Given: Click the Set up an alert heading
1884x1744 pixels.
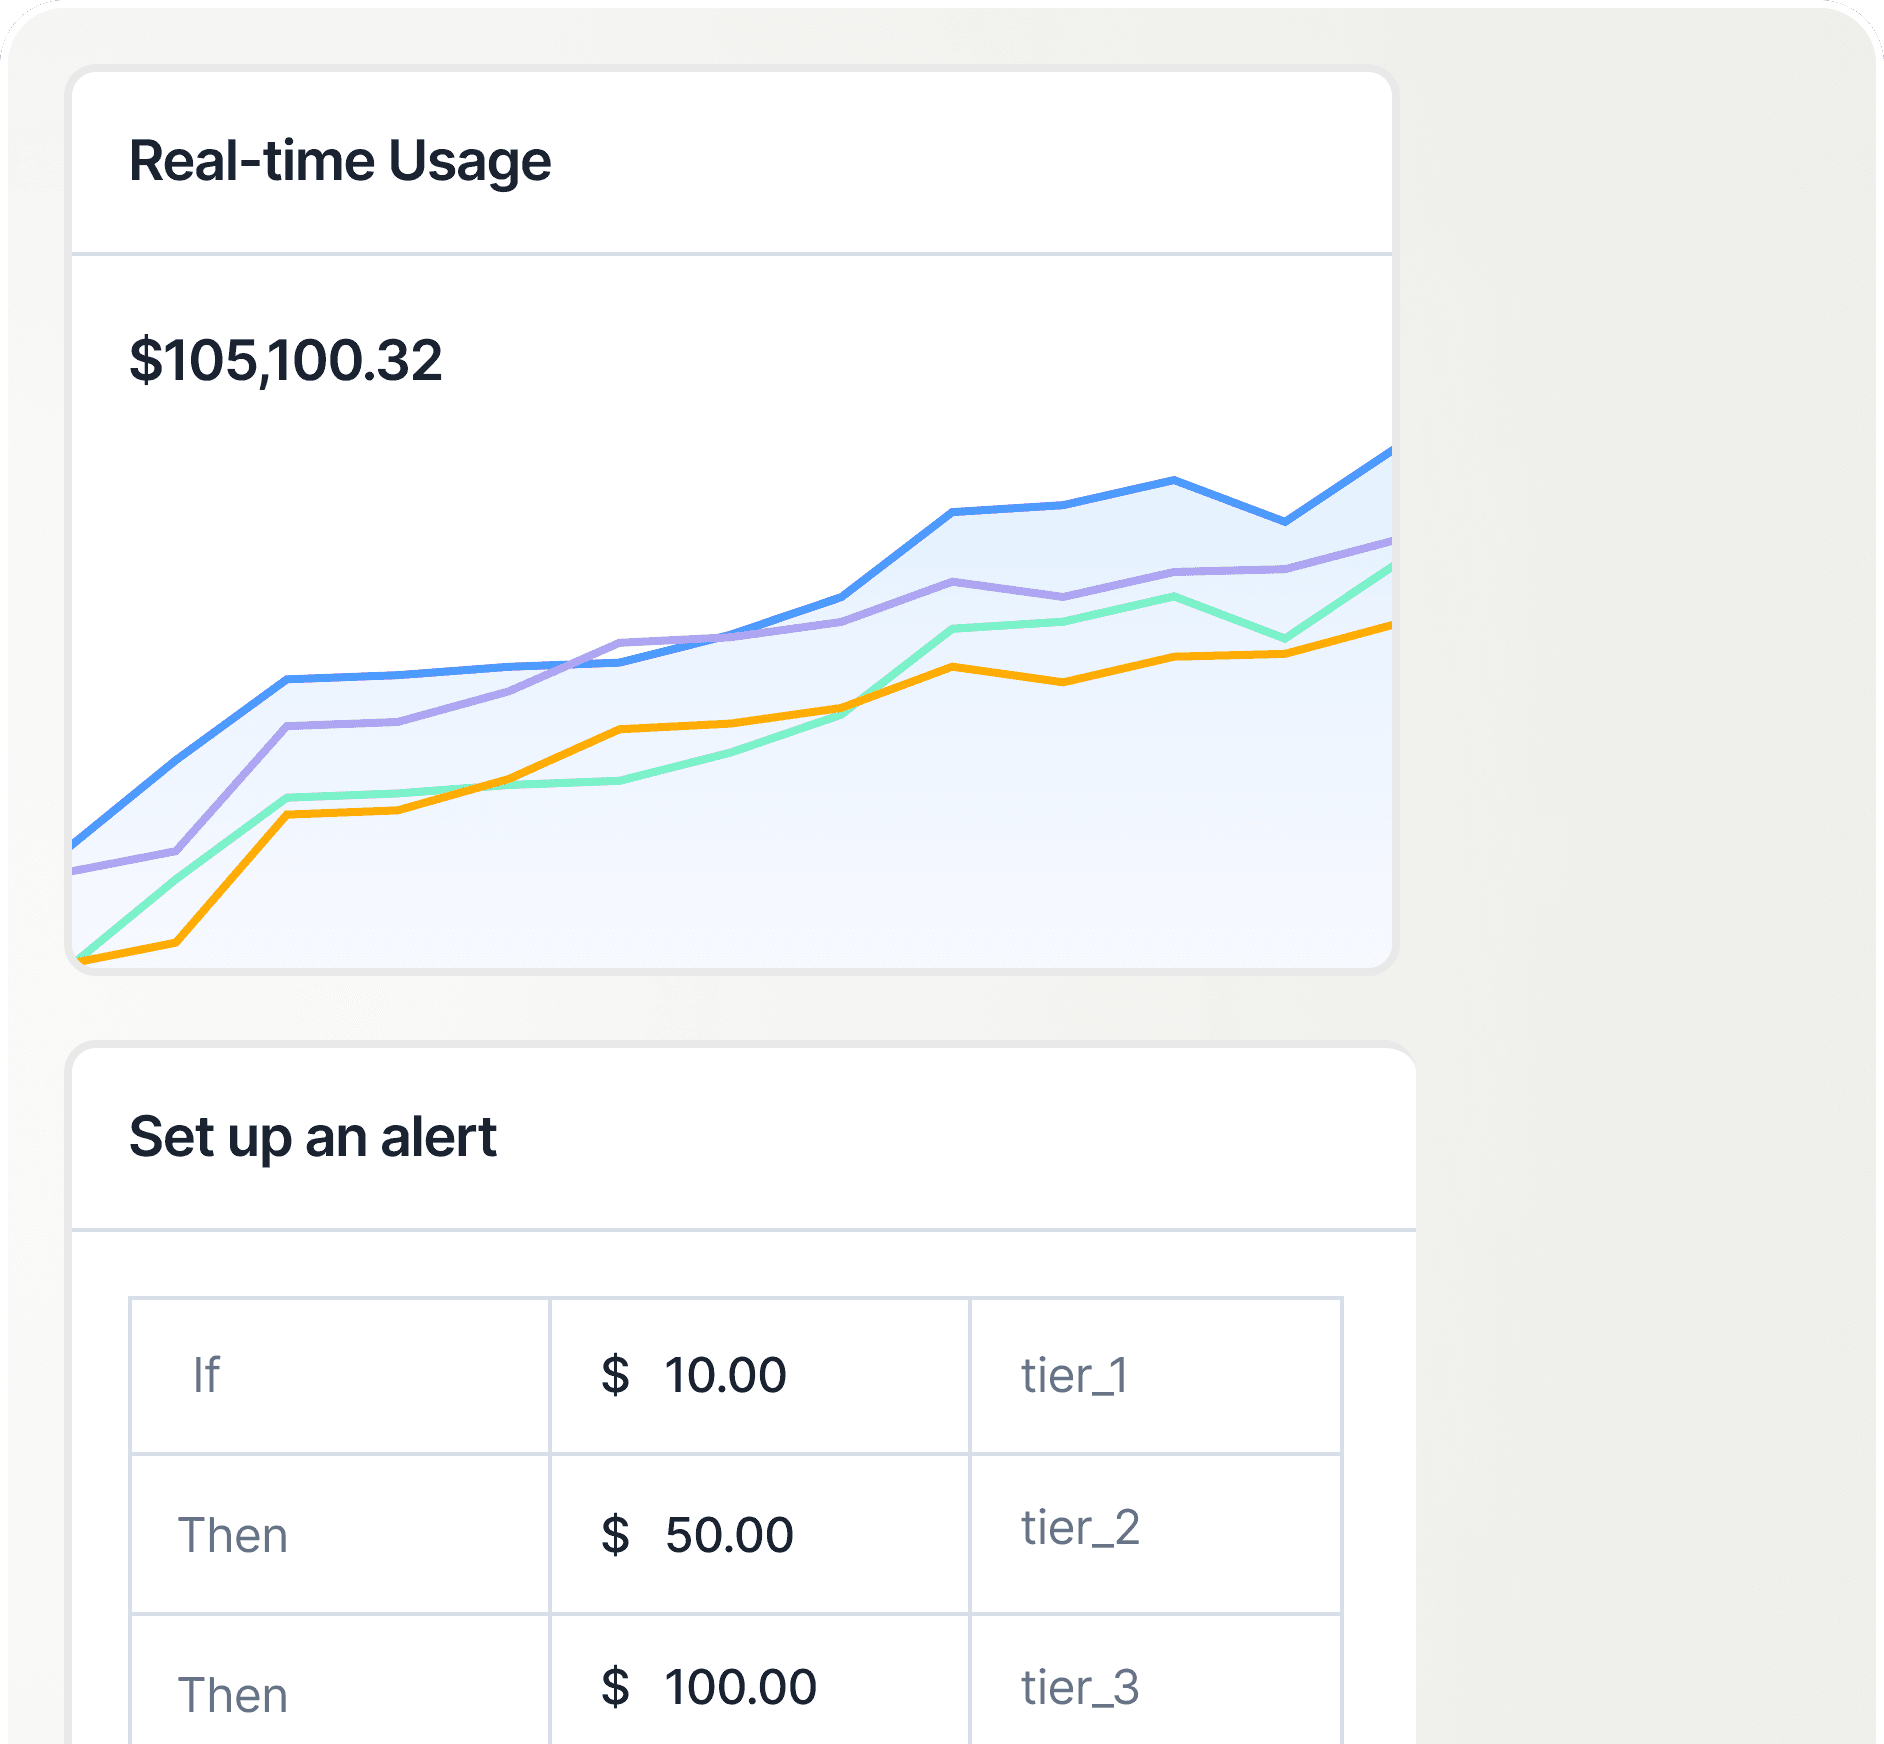Looking at the screenshot, I should click(x=312, y=1136).
